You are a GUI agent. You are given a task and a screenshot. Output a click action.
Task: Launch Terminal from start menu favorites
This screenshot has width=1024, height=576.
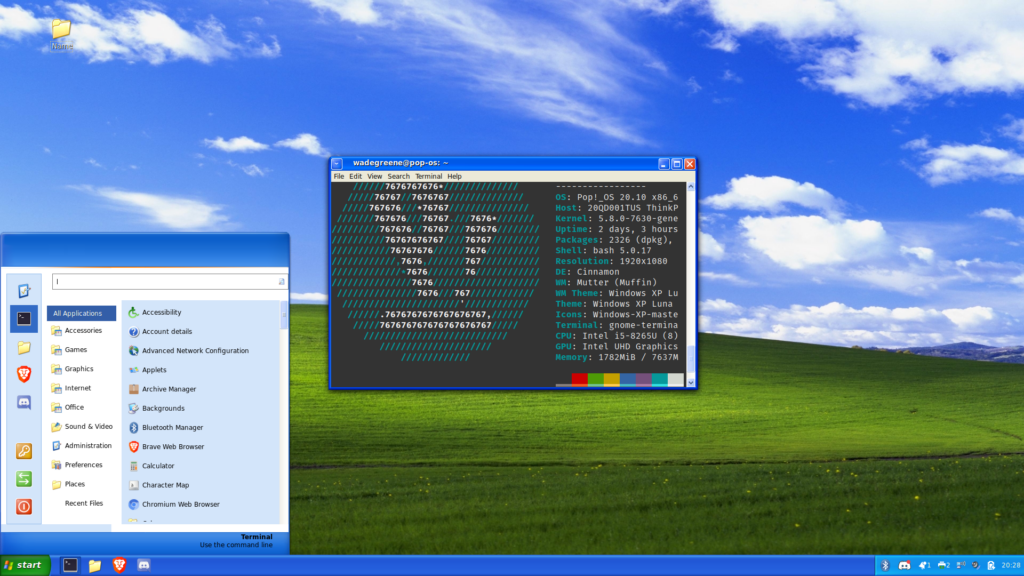[x=24, y=319]
